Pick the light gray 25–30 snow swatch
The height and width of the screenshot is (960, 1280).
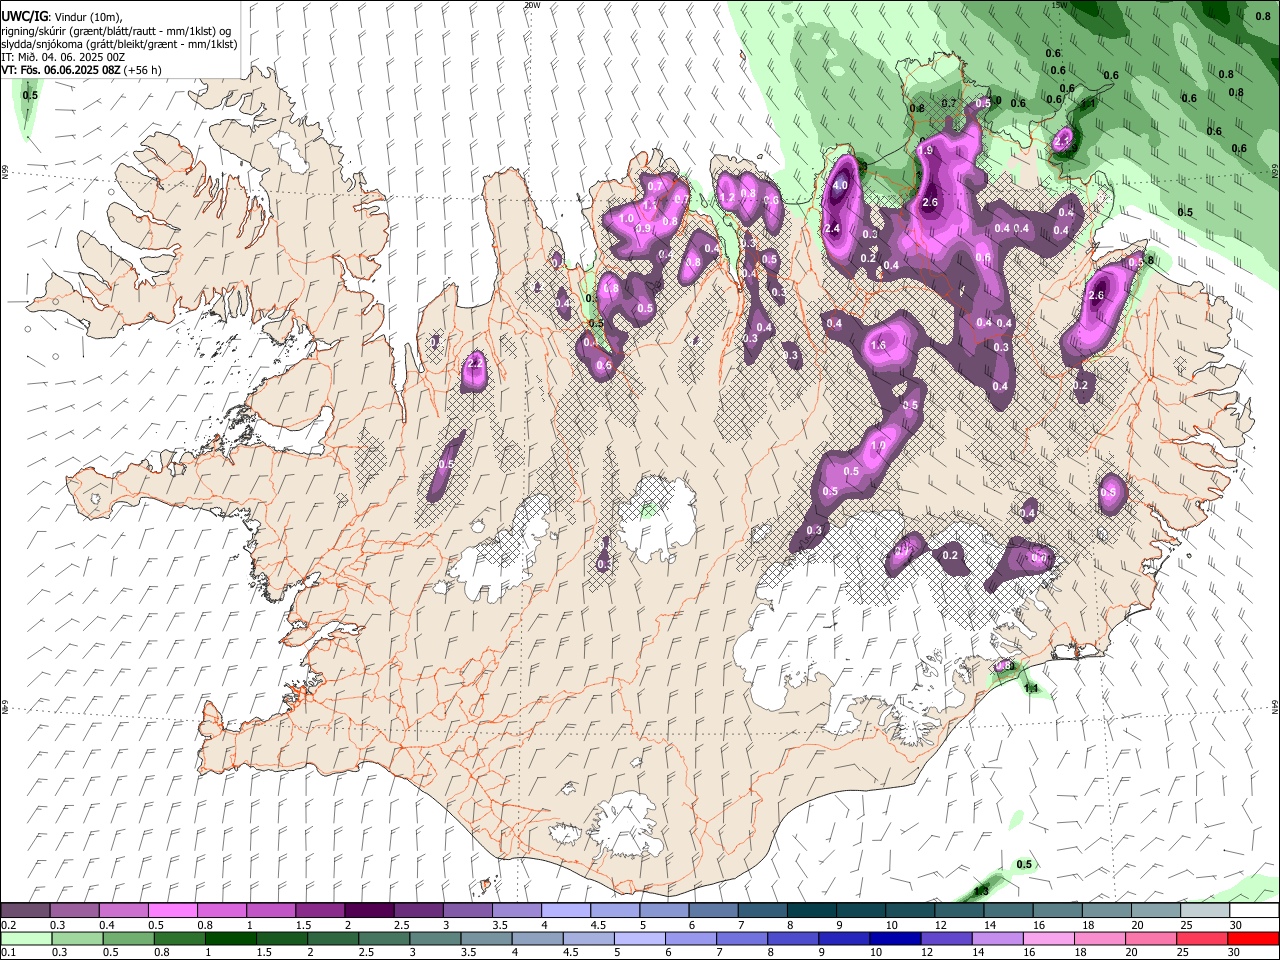pos(1203,911)
